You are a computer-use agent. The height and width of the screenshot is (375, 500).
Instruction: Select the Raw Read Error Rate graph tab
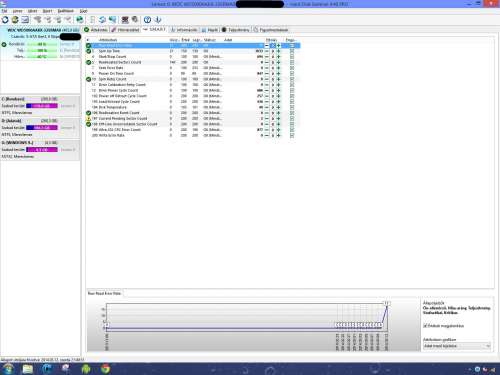(104, 294)
